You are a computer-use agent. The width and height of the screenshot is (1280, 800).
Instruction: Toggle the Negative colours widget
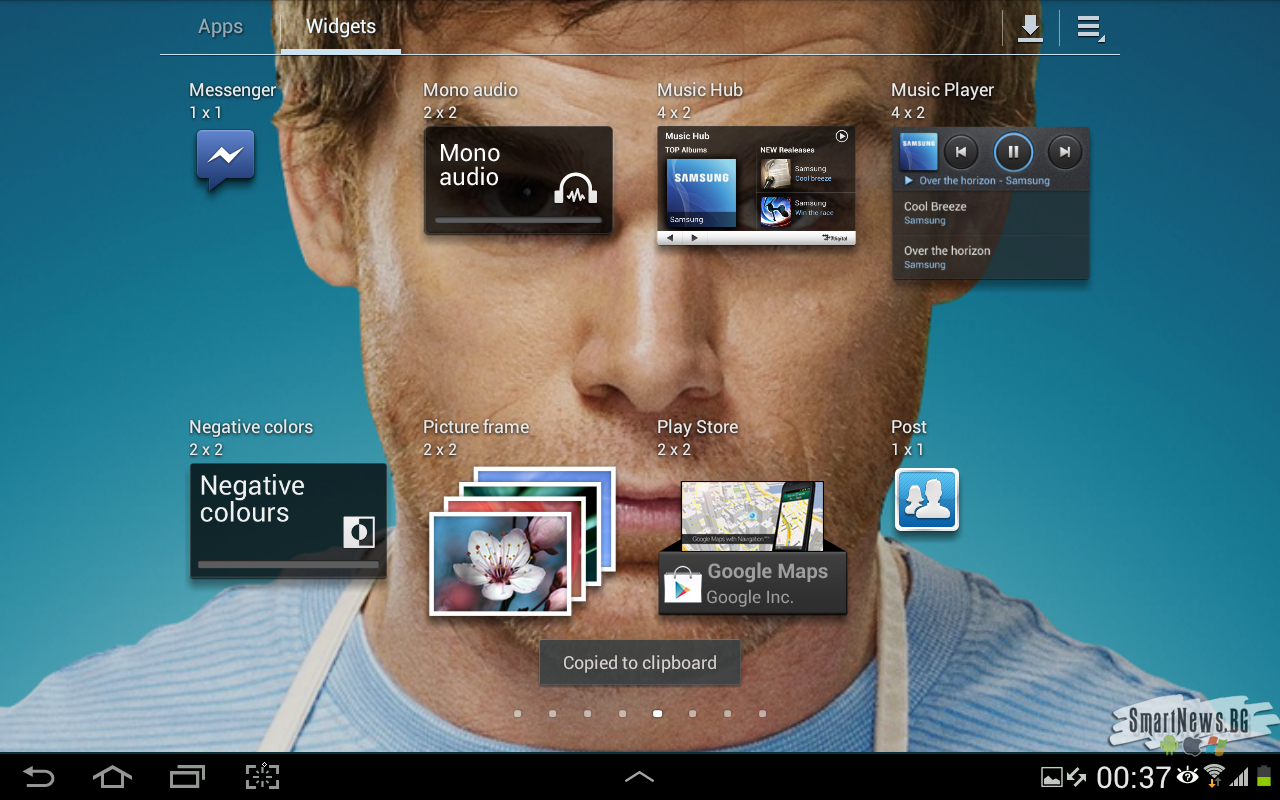[288, 520]
